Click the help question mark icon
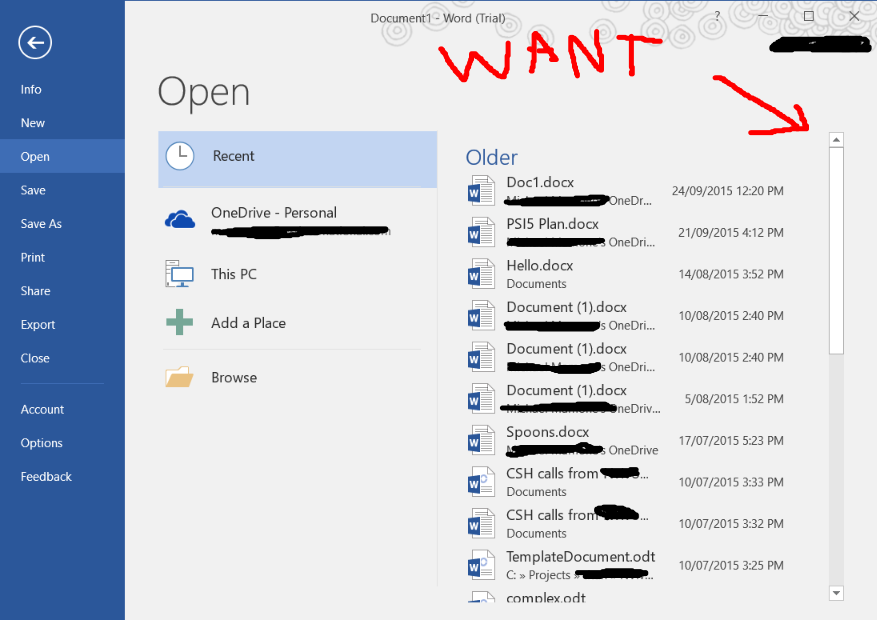The image size is (877, 620). point(717,17)
